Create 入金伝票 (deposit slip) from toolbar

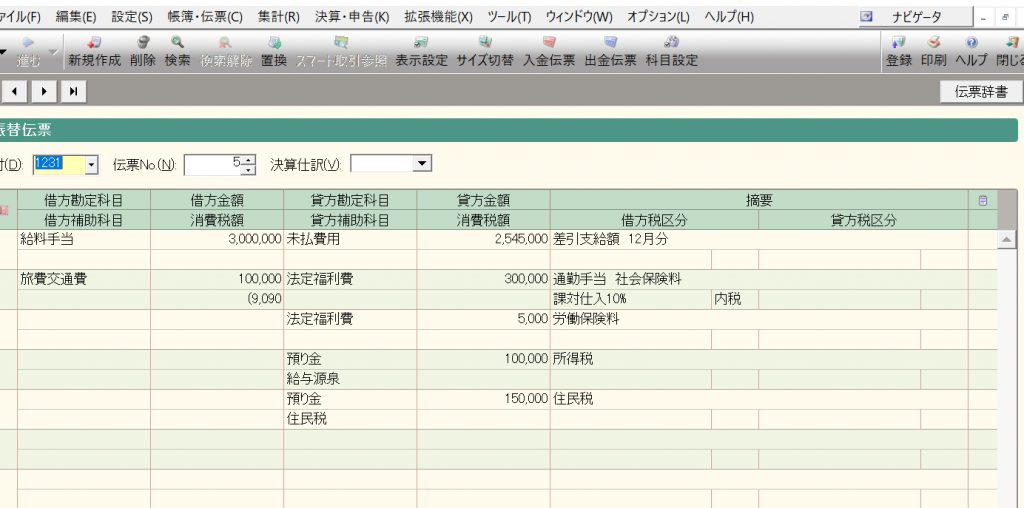point(549,51)
